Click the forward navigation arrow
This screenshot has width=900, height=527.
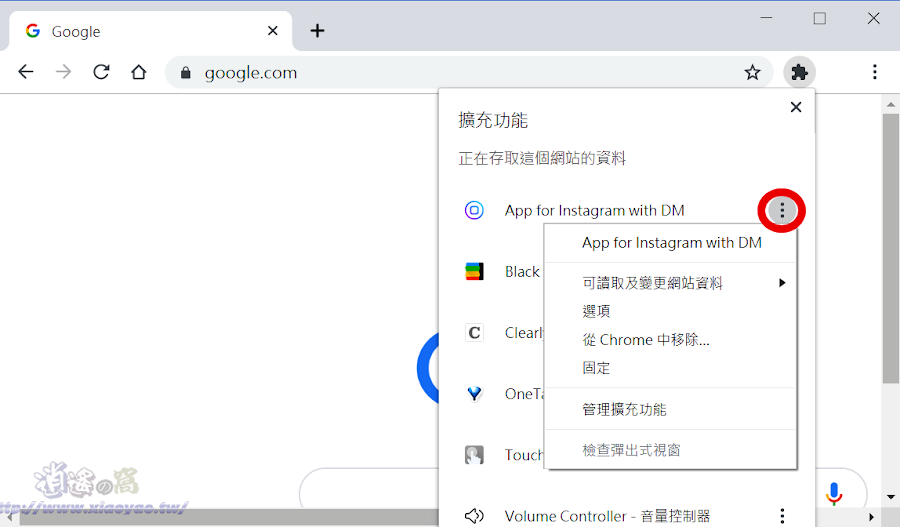(64, 72)
